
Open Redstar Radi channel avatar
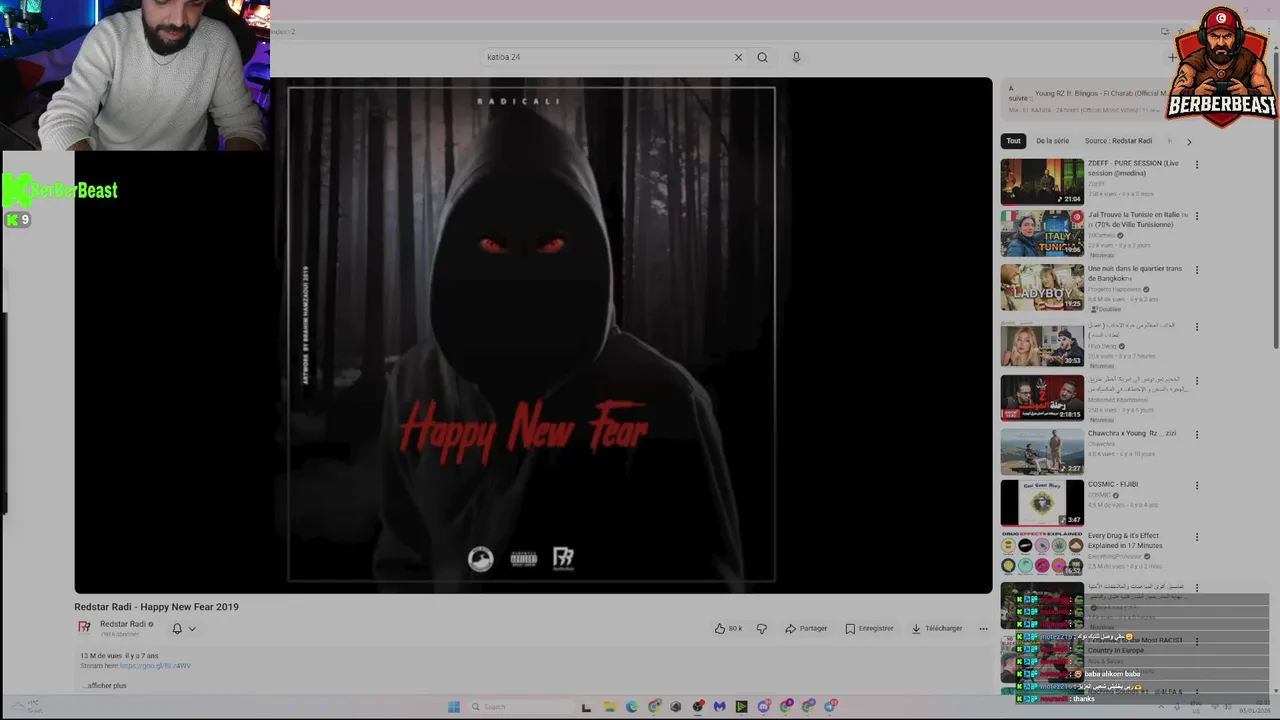(85, 627)
